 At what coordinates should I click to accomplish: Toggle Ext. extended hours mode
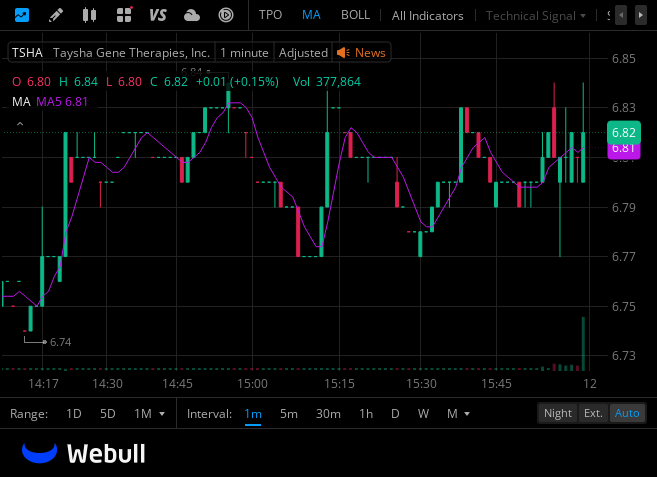point(593,413)
